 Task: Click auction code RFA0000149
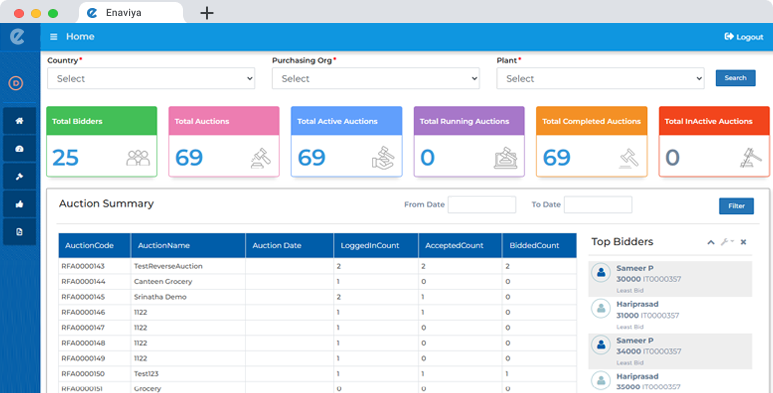(x=83, y=358)
